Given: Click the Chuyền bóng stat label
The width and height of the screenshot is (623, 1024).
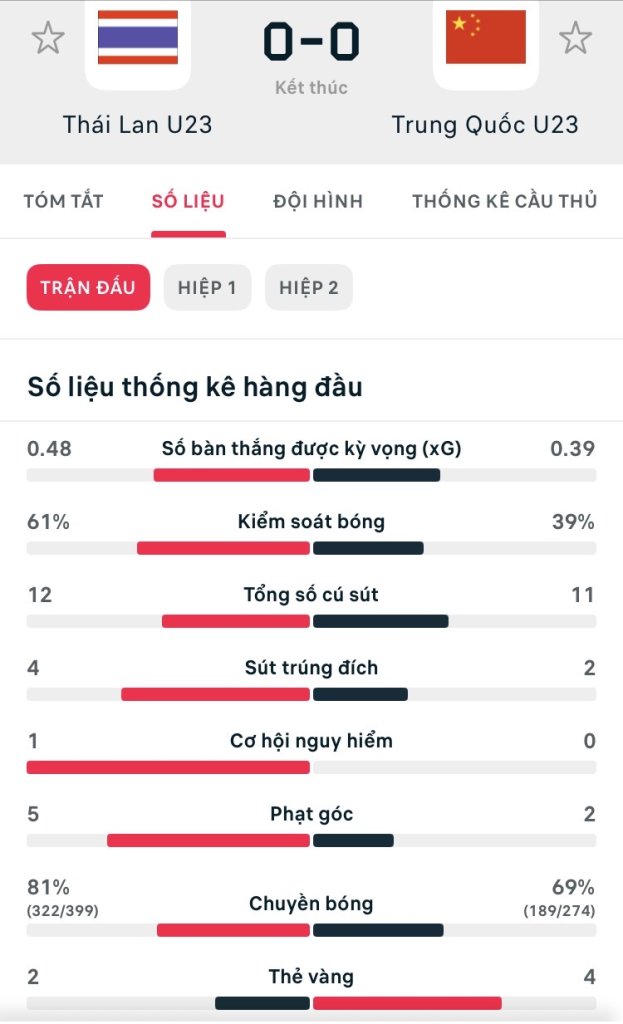Looking at the screenshot, I should pos(311,904).
